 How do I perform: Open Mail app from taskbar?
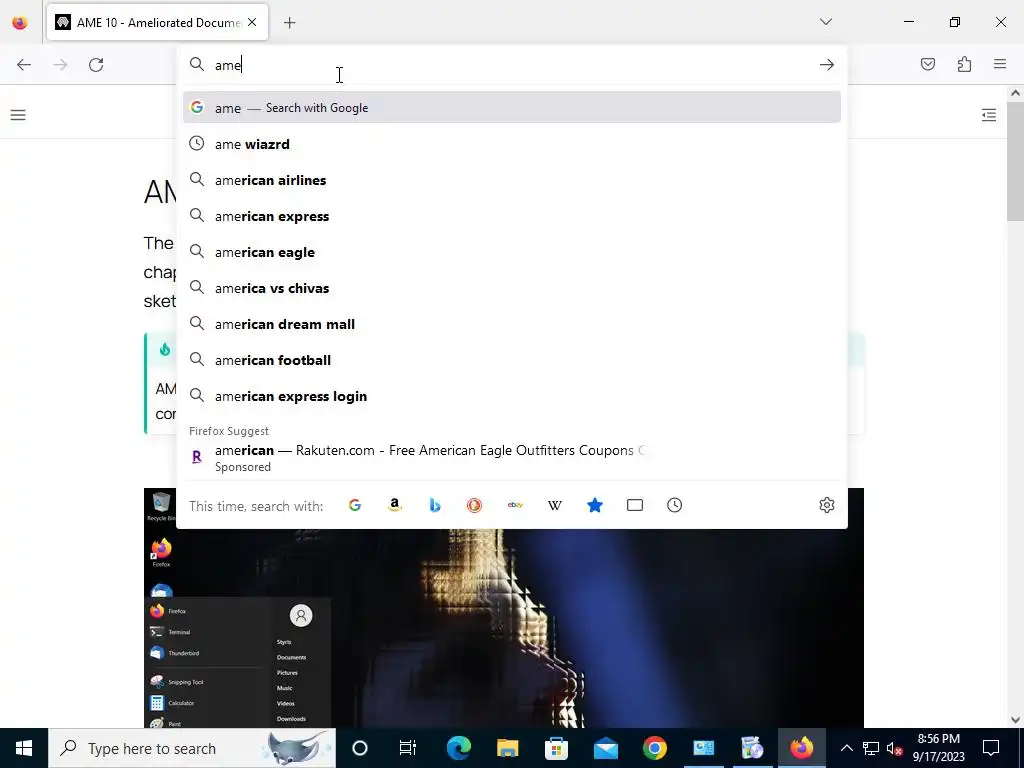[605, 748]
